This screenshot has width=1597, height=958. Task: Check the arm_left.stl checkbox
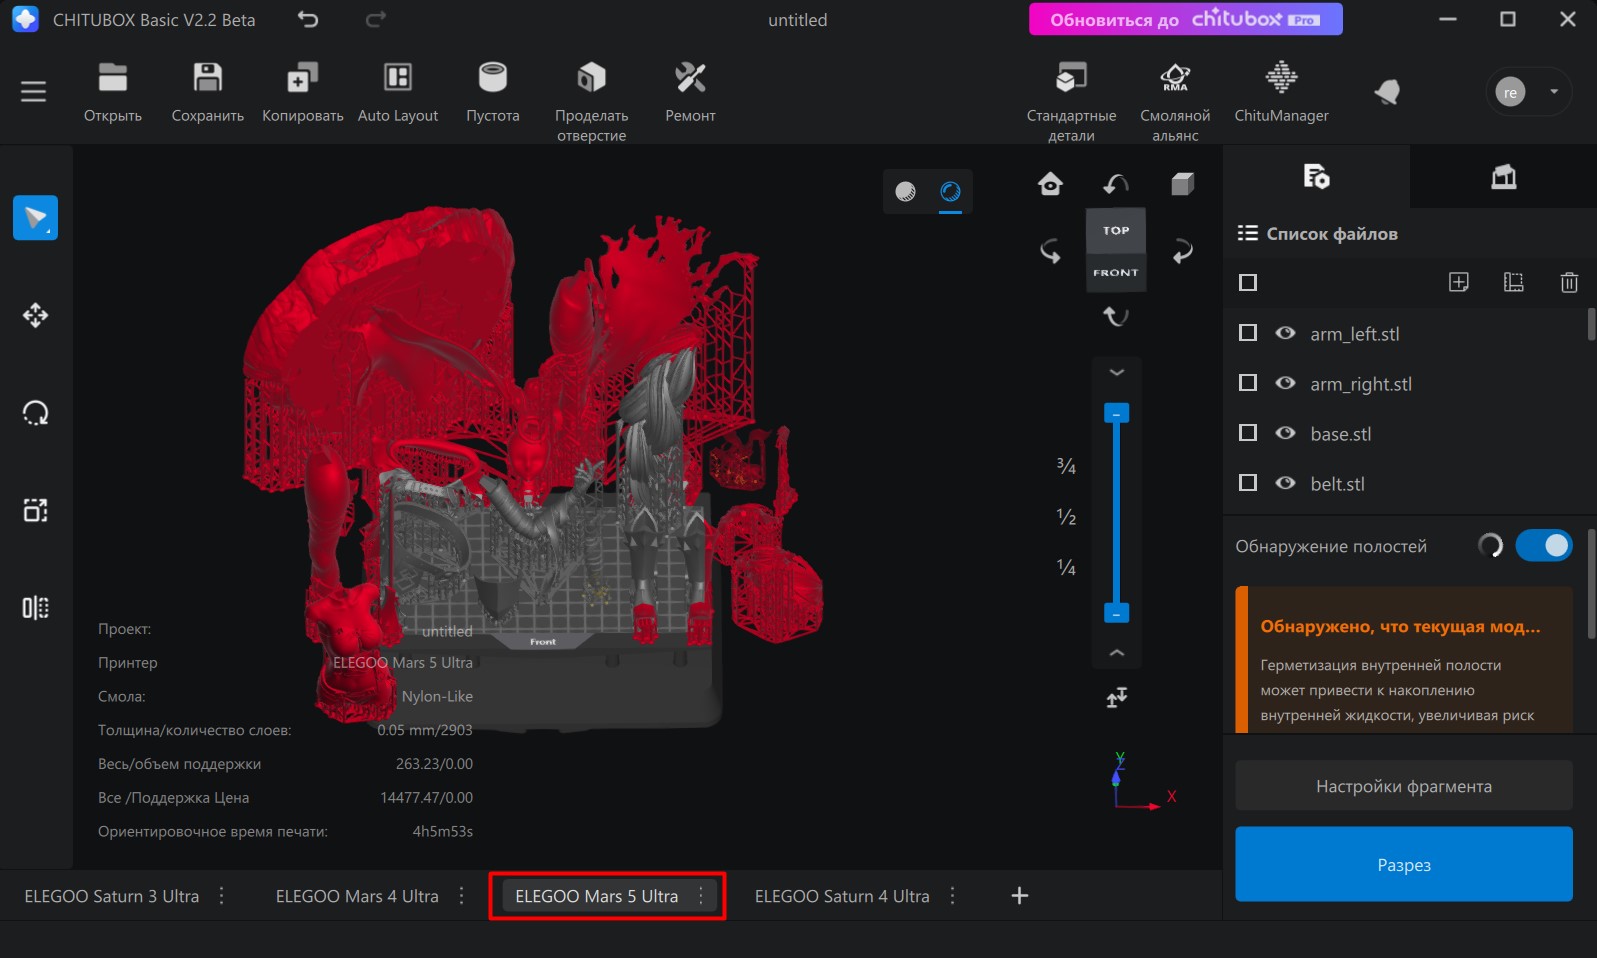click(1248, 333)
